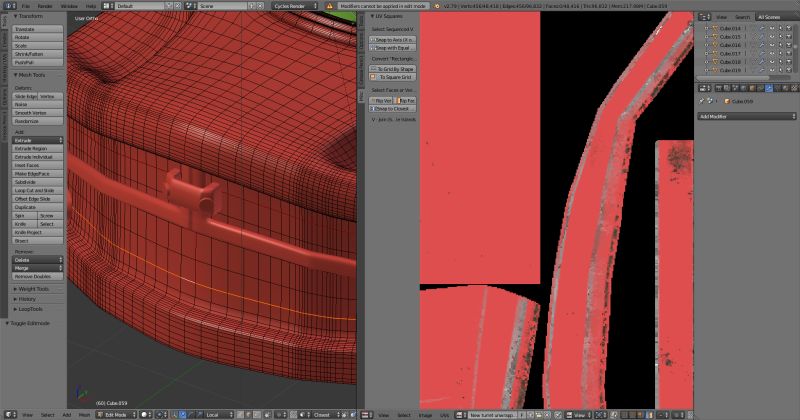
Task: Toggle selectability cursor for Cube.015
Action: pos(781,37)
